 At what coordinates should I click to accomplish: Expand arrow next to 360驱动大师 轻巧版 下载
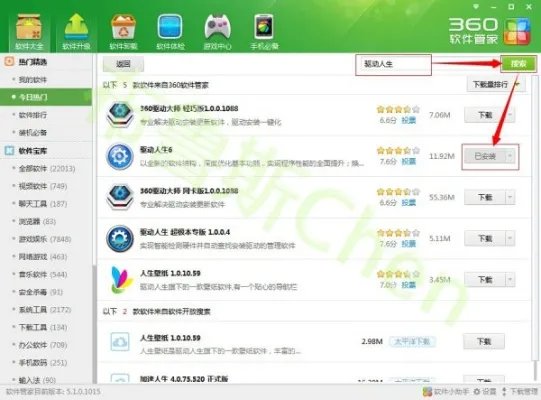point(510,115)
